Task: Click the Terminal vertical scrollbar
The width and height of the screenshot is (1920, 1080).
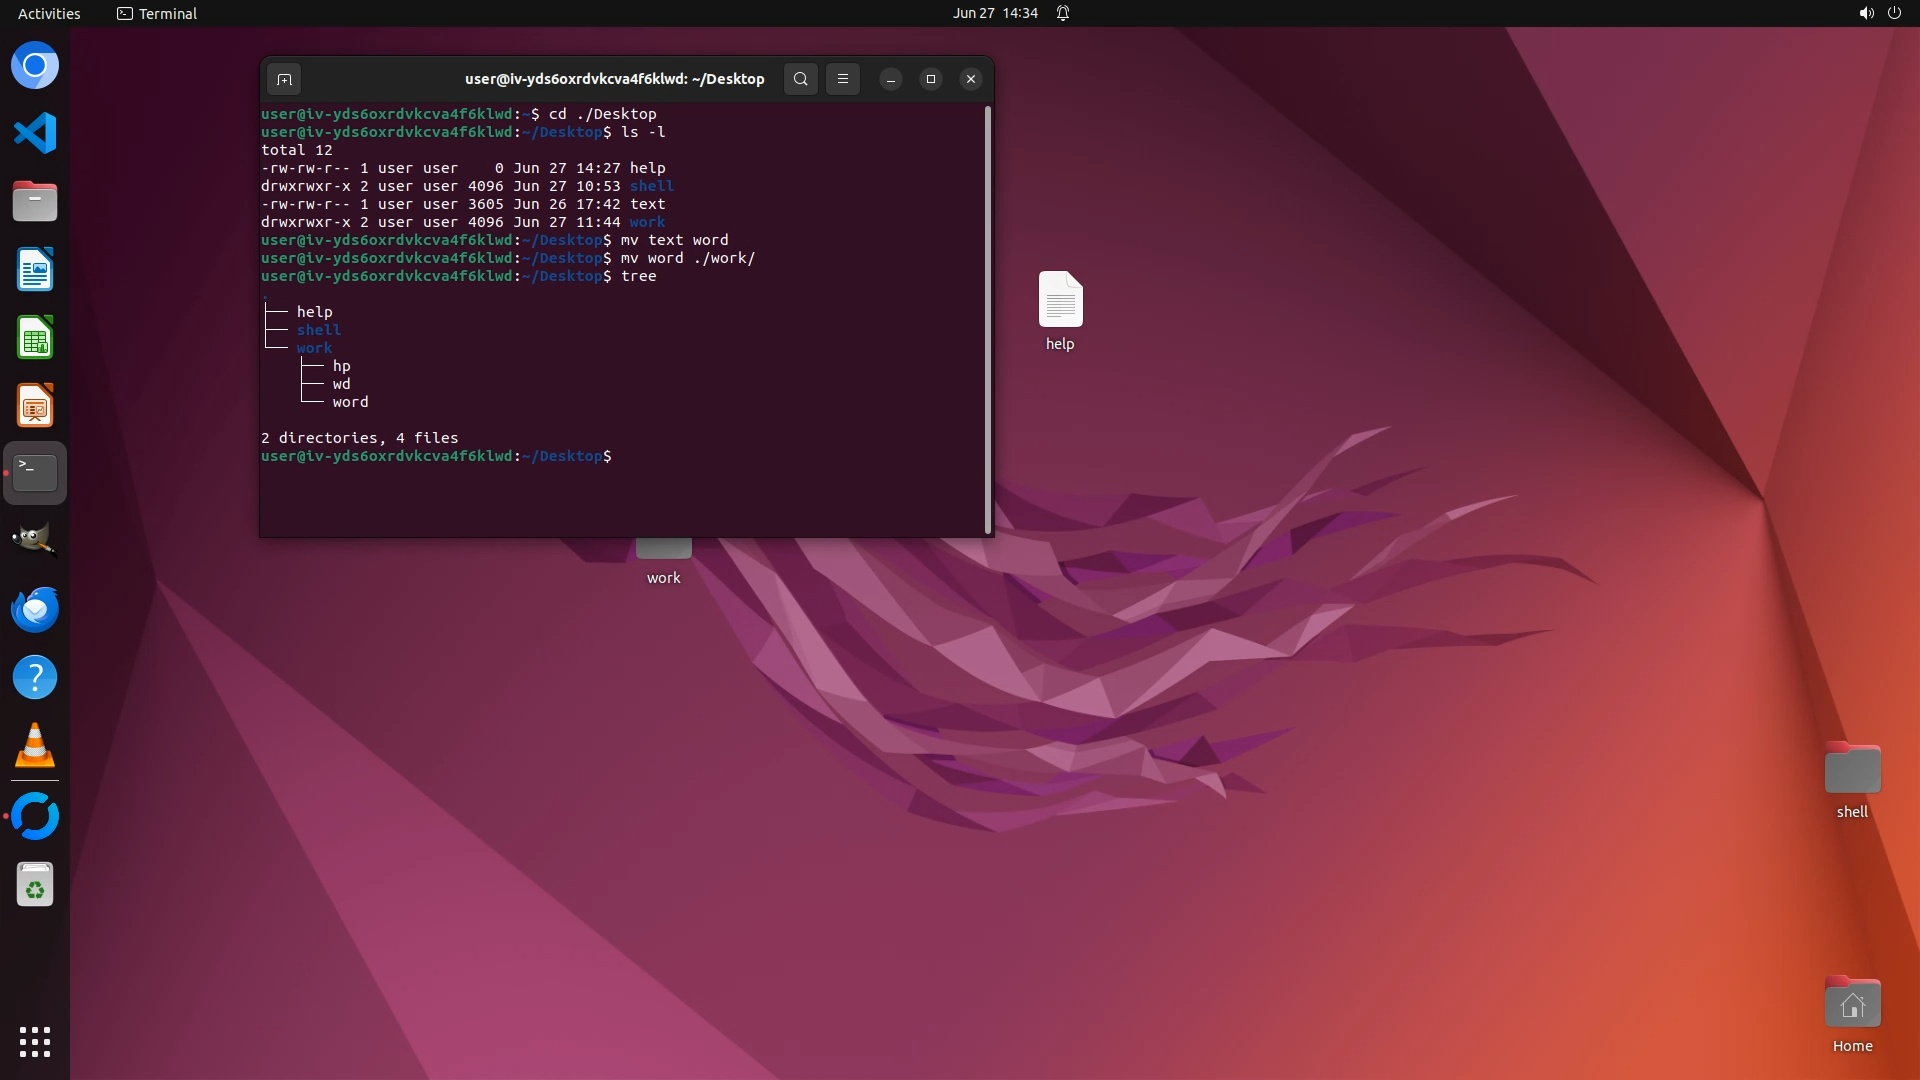Action: pyautogui.click(x=988, y=320)
